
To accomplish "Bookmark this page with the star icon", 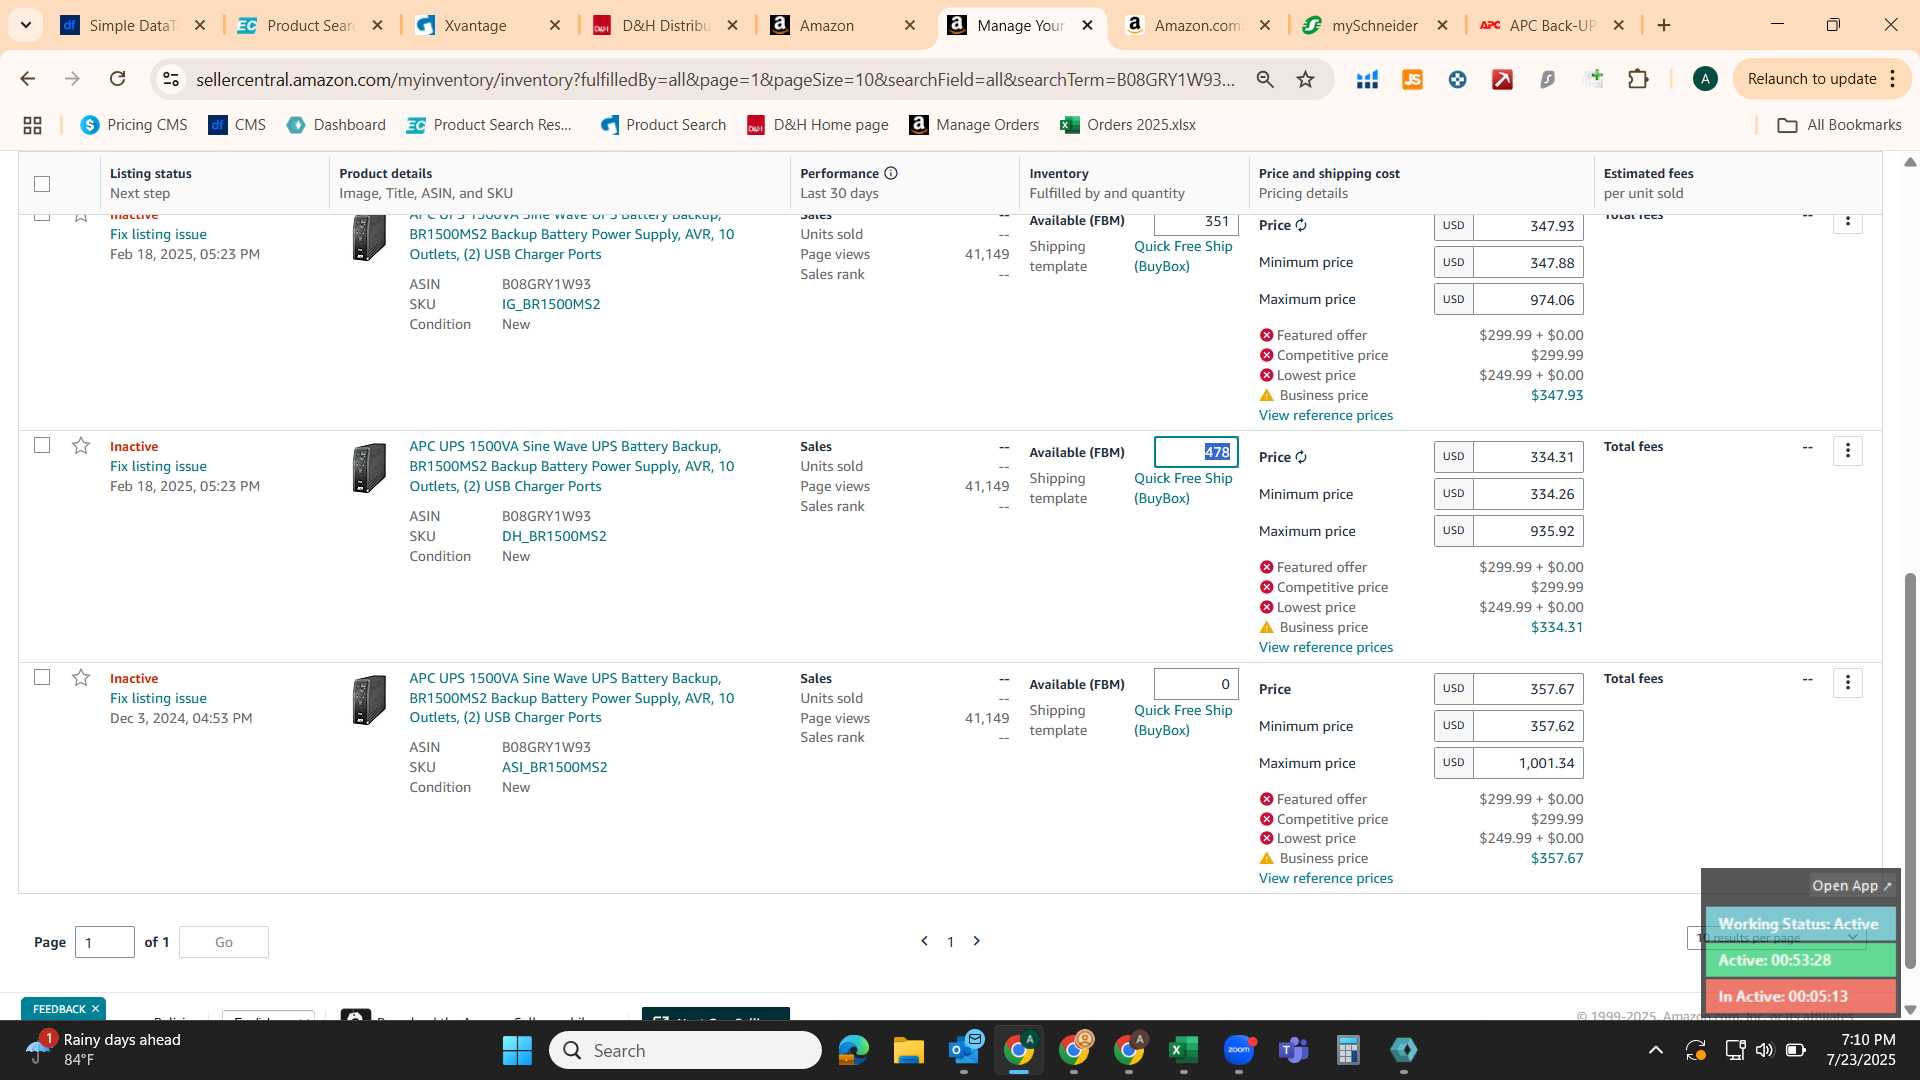I will 1305,79.
